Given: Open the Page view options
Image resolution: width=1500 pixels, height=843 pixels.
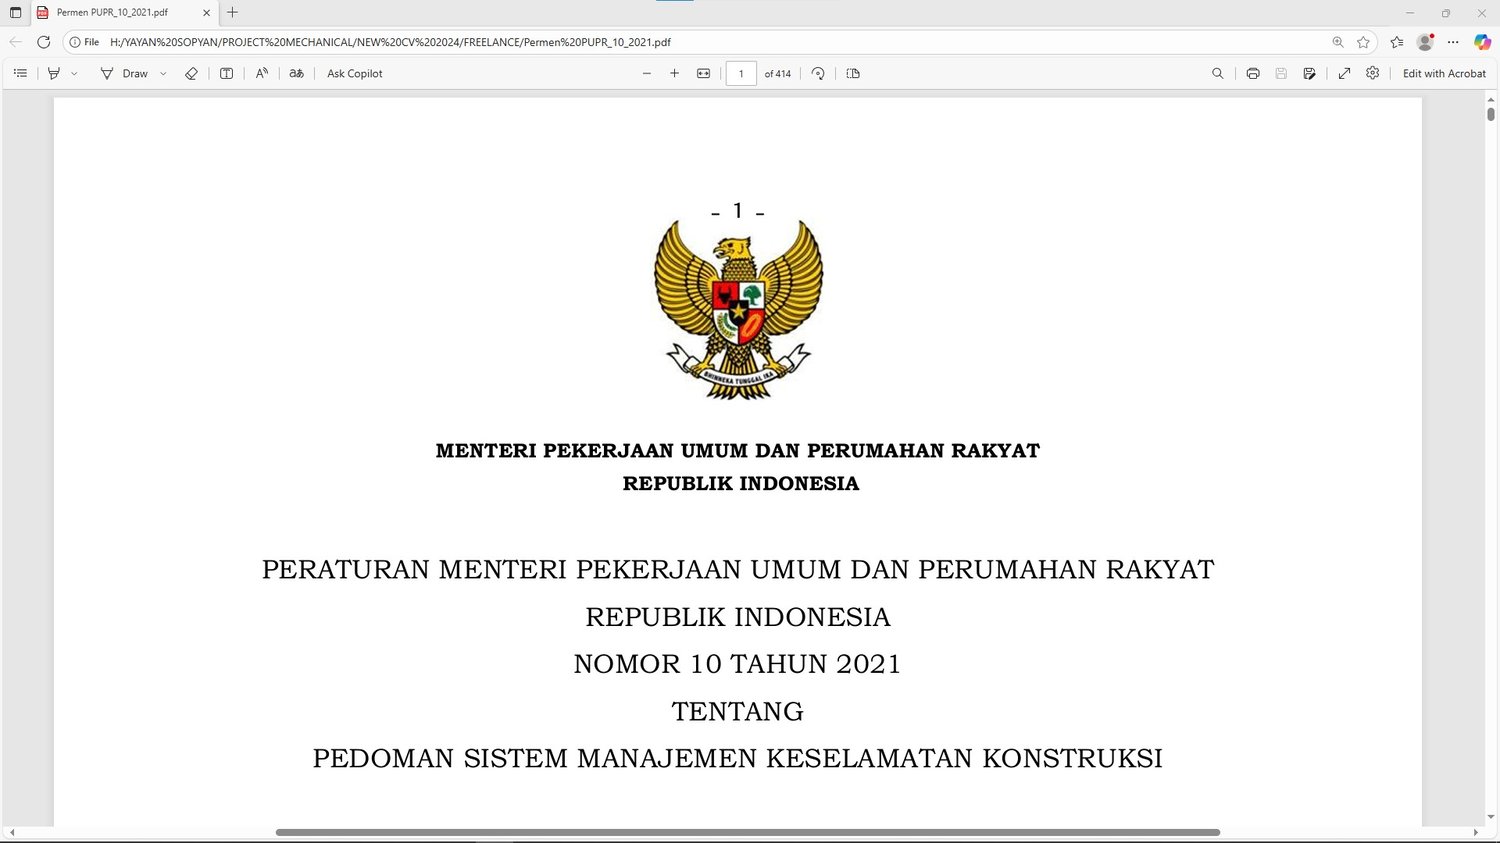Looking at the screenshot, I should [853, 73].
